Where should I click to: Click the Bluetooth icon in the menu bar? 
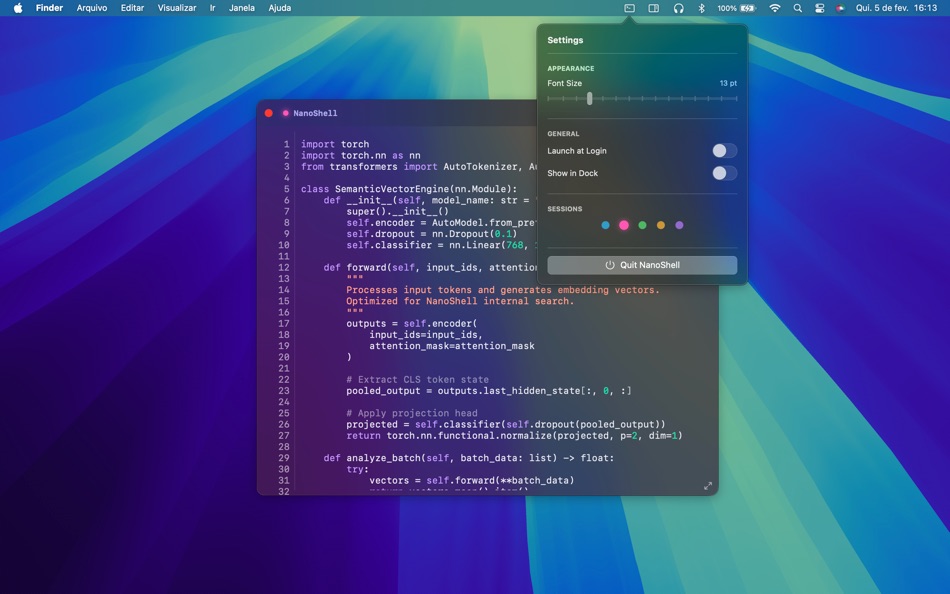click(700, 8)
